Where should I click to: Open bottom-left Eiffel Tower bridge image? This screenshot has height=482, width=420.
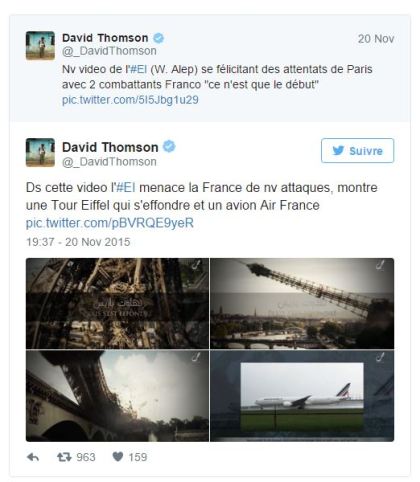tap(117, 396)
